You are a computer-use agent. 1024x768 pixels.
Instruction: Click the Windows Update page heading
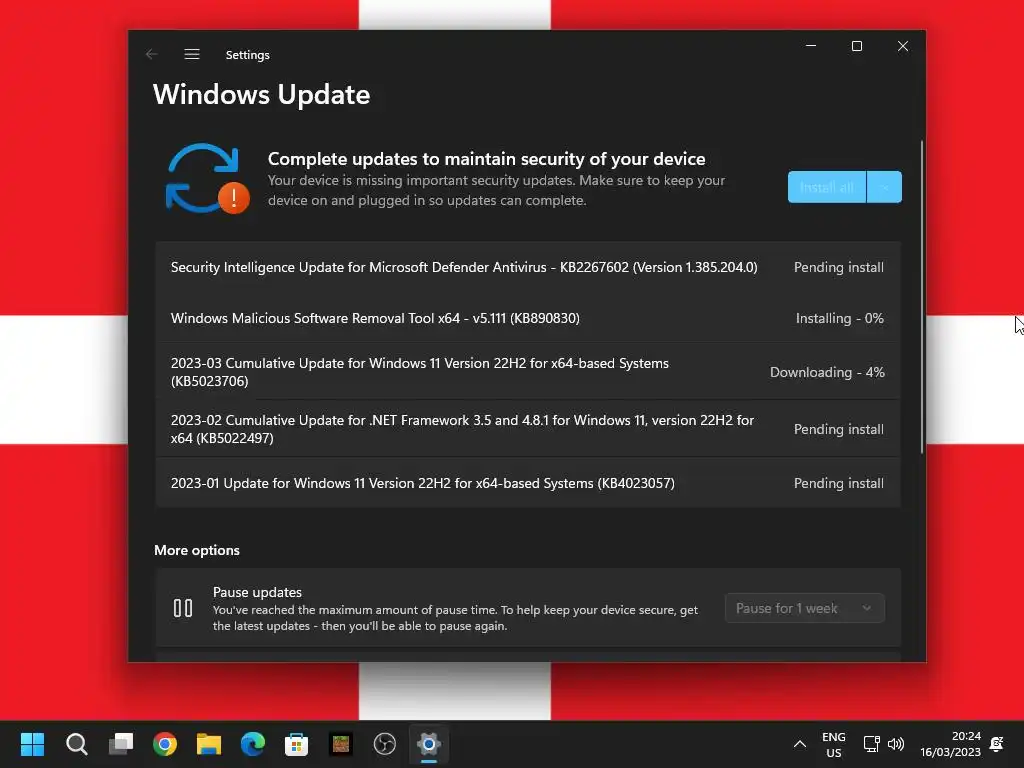(261, 95)
